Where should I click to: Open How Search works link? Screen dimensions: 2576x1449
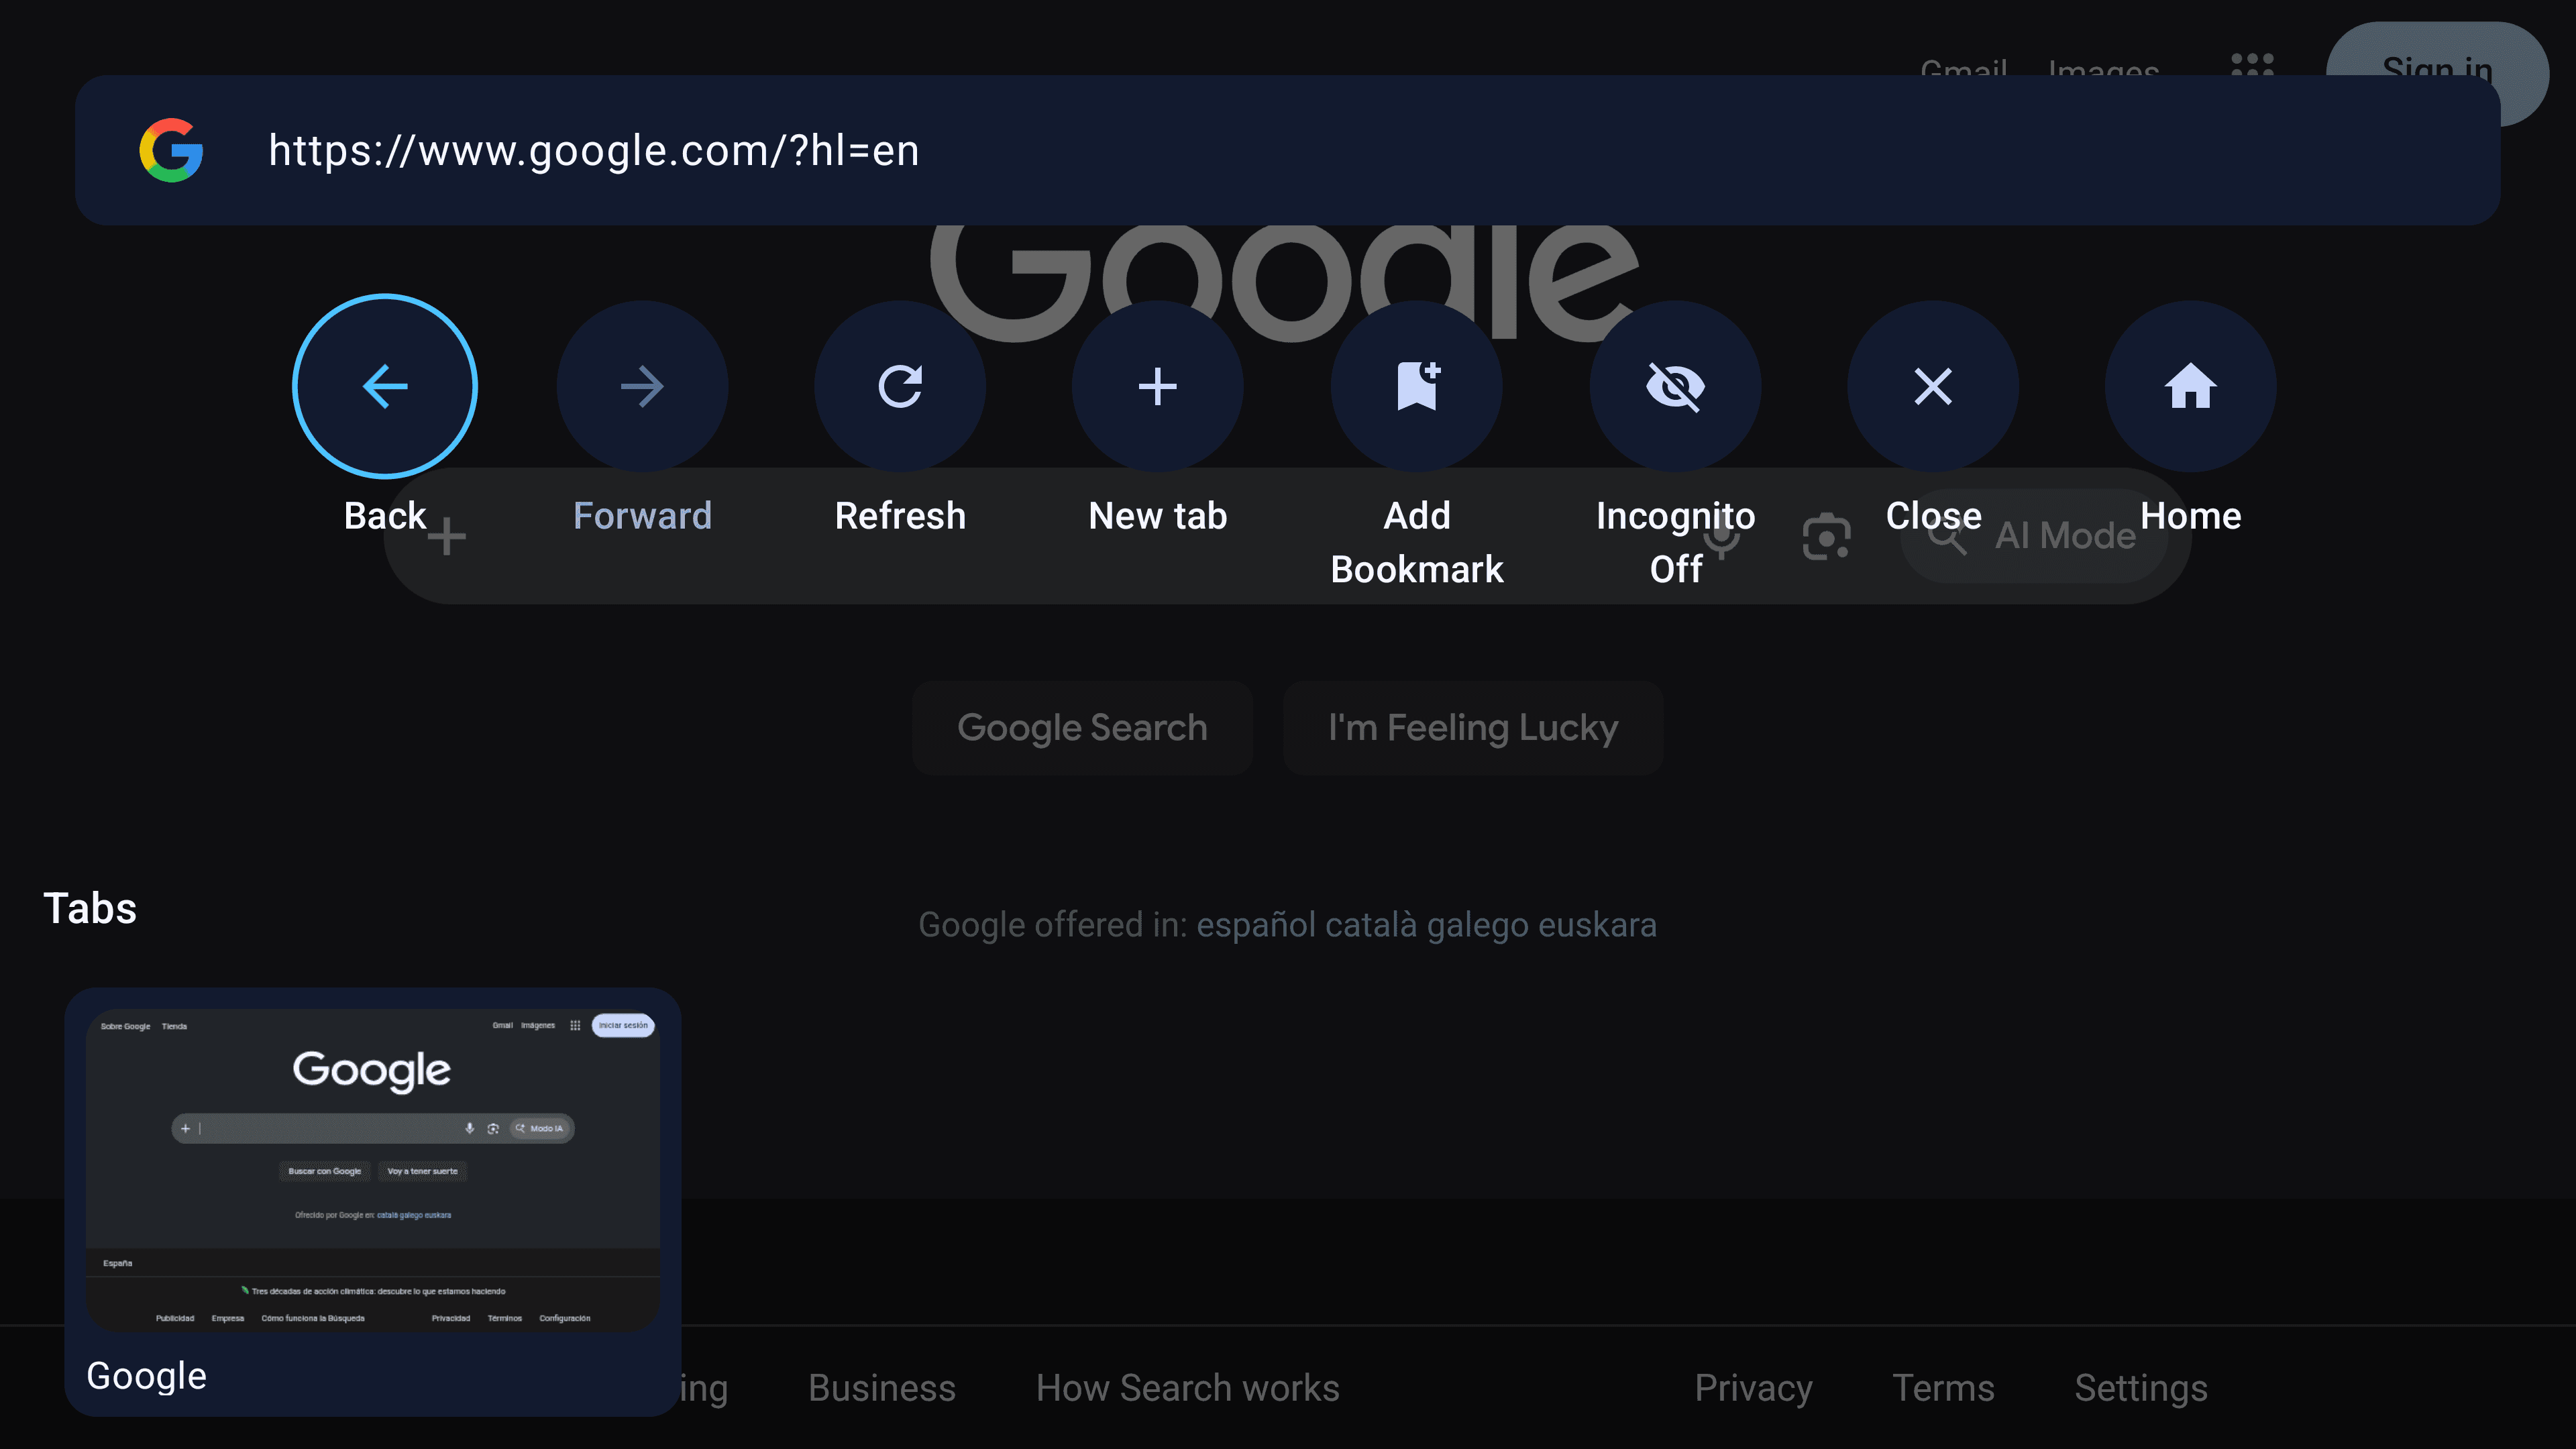click(x=1188, y=1388)
